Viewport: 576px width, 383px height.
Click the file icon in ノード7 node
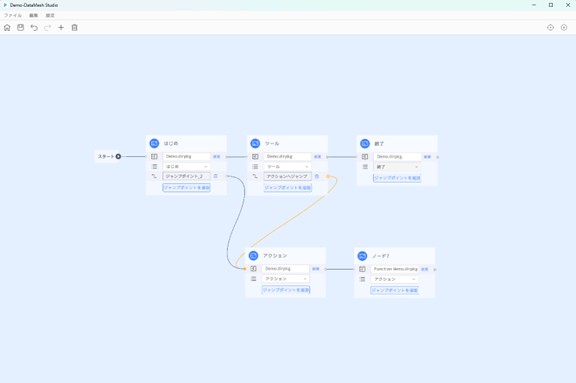(x=362, y=269)
